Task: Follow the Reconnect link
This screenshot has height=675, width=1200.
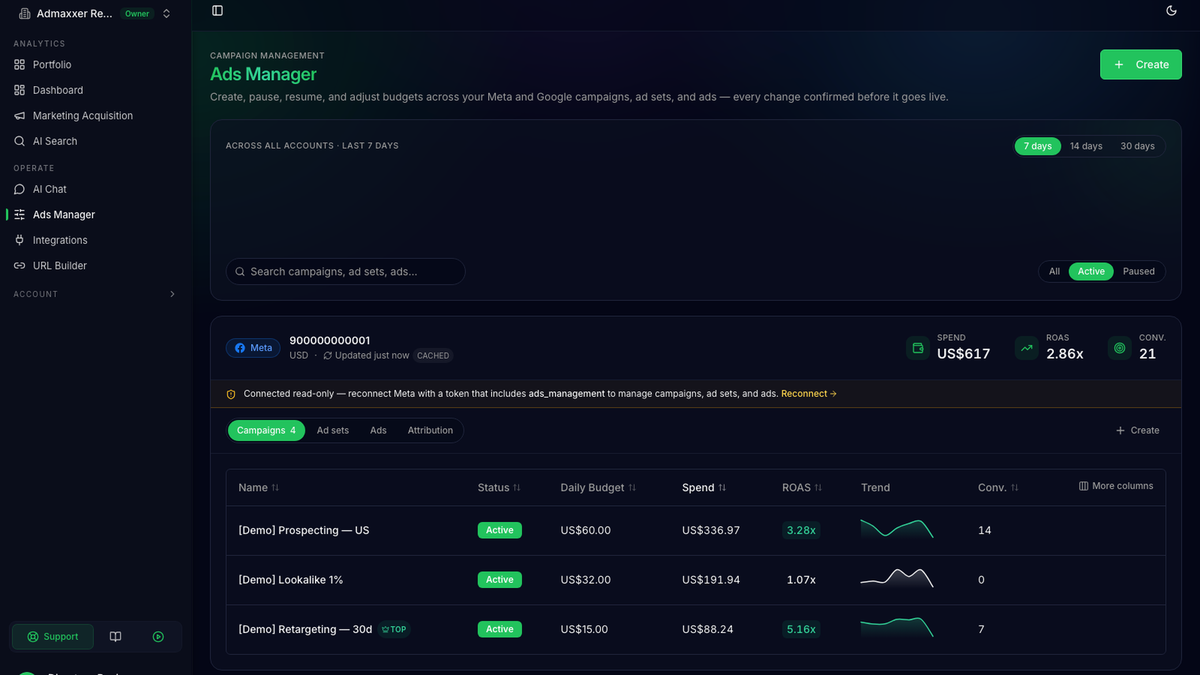Action: [x=809, y=394]
